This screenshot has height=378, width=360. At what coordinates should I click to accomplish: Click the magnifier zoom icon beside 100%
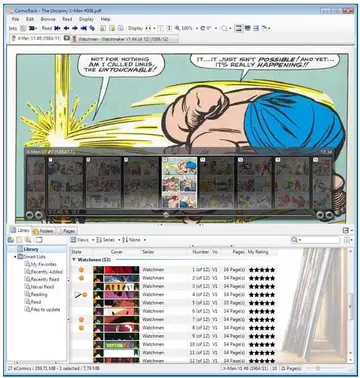(177, 28)
